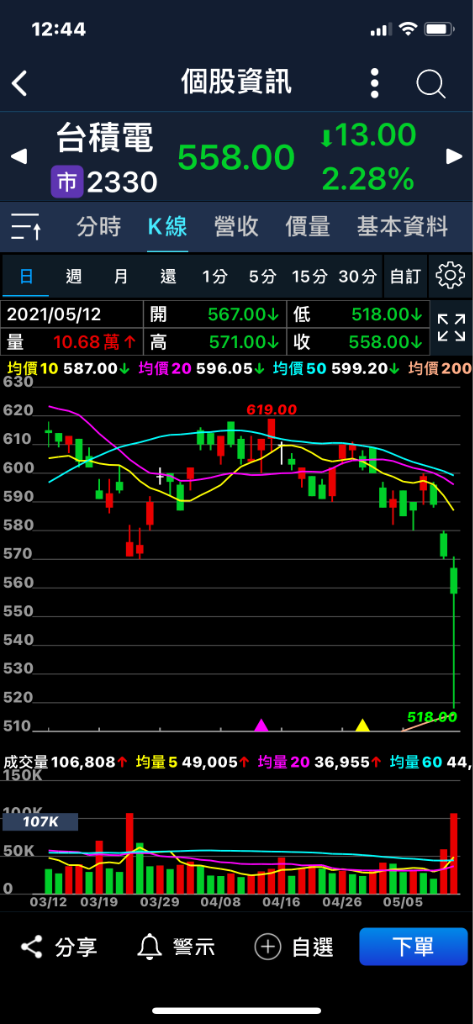
Task: Tap the share icon
Action: 31,946
